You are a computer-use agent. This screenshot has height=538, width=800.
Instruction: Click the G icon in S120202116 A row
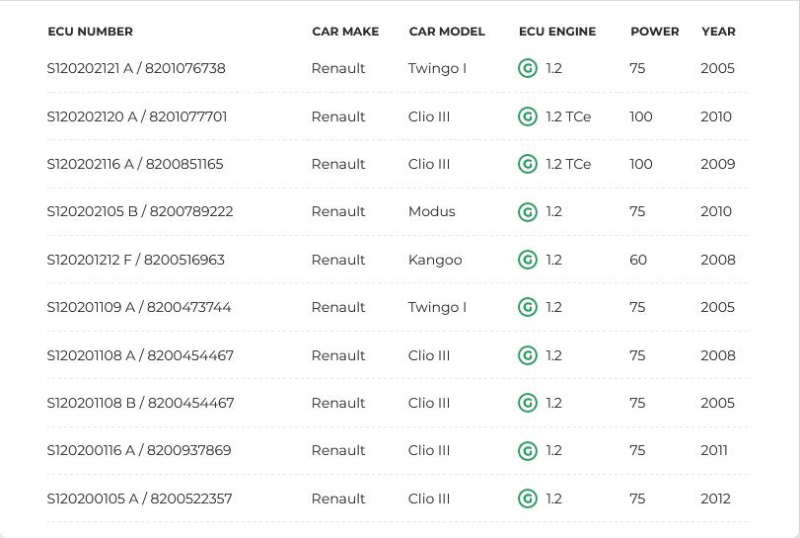[527, 164]
